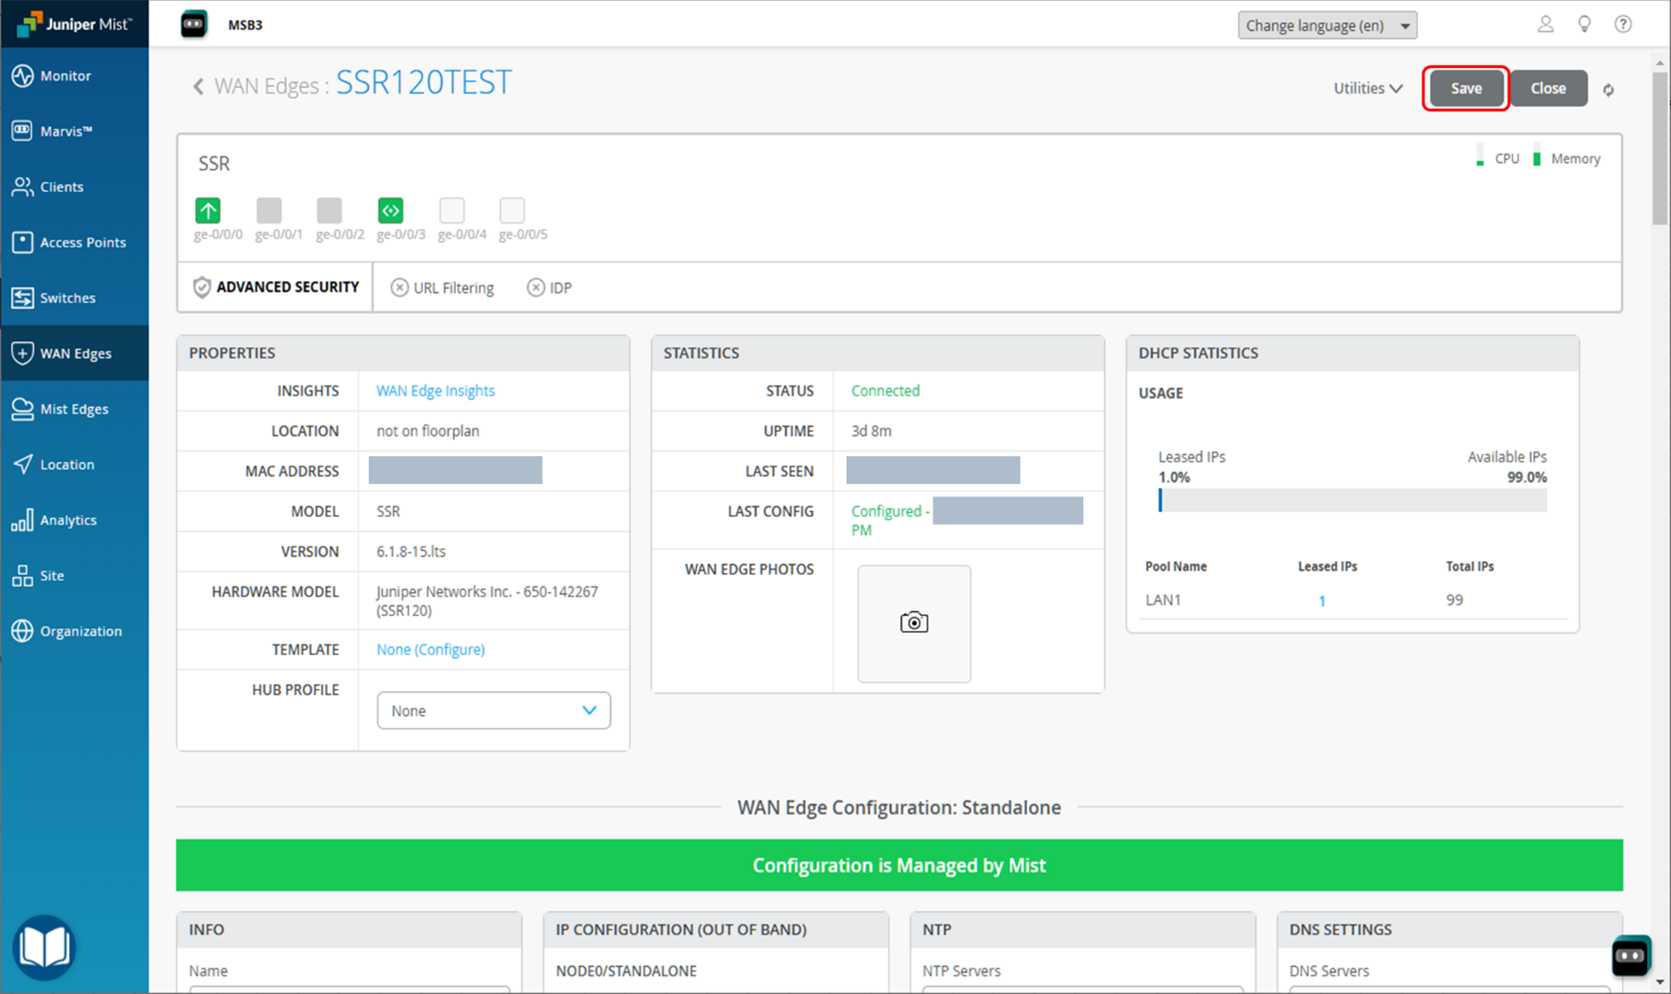Click the total IPs value 99
Screen dimensions: 1671x994
click(x=1454, y=600)
